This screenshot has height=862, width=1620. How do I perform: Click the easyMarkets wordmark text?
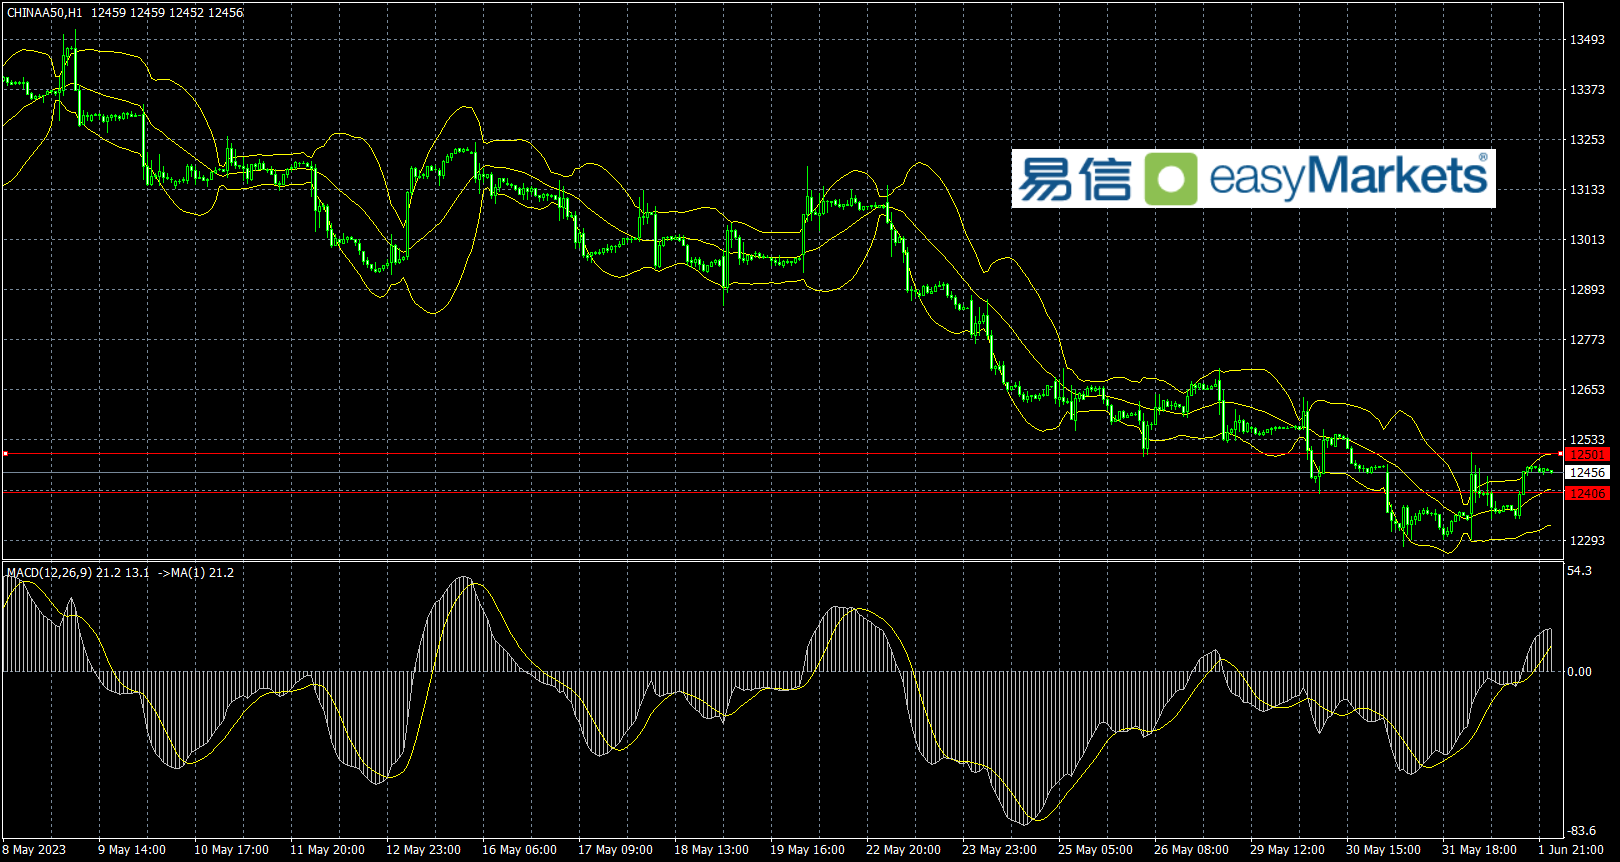1348,177
